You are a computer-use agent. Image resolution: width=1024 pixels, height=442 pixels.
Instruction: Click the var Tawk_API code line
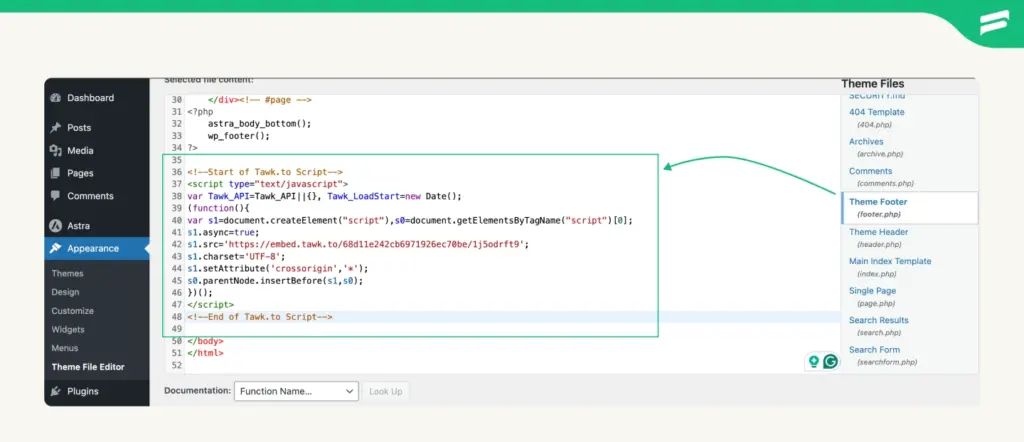[324, 197]
